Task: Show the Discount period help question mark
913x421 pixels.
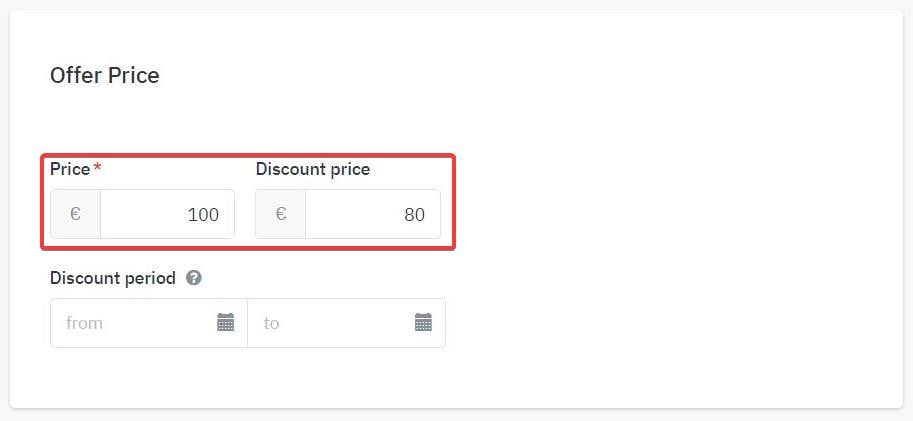Action: (x=194, y=278)
